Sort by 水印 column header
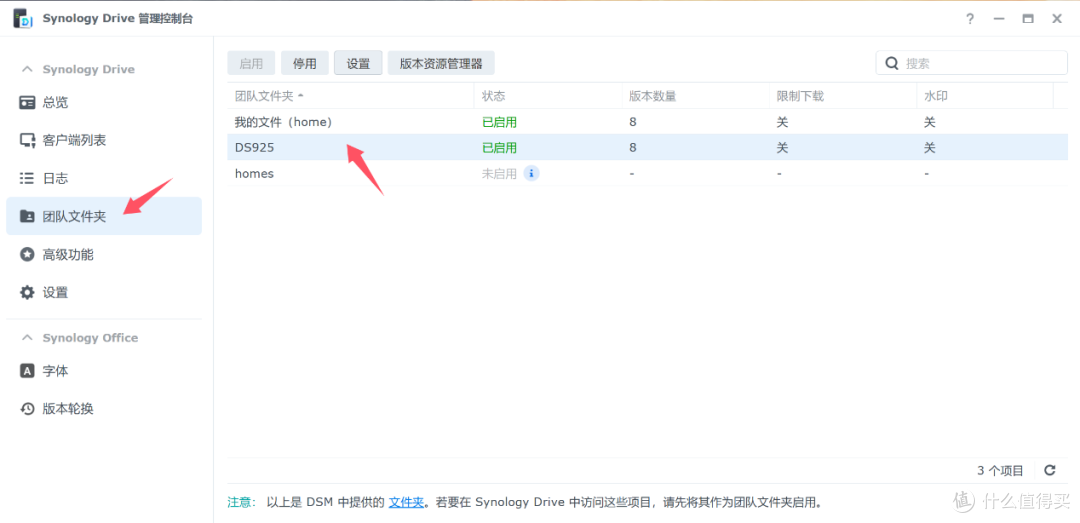Screen dimensions: 1080x523 [985, 96]
